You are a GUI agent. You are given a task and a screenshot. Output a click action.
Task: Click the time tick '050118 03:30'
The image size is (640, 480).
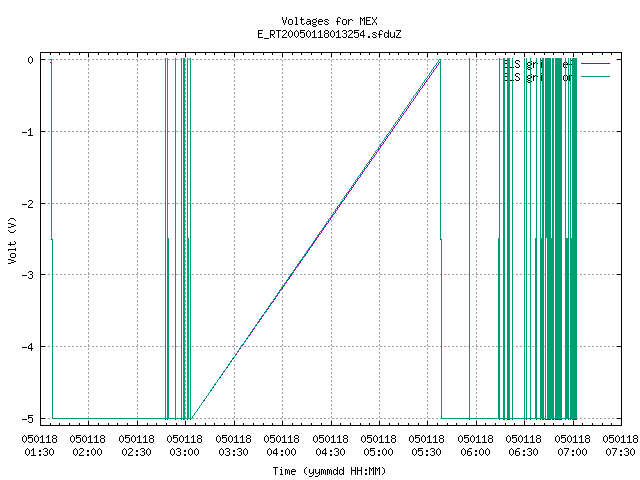tap(233, 446)
